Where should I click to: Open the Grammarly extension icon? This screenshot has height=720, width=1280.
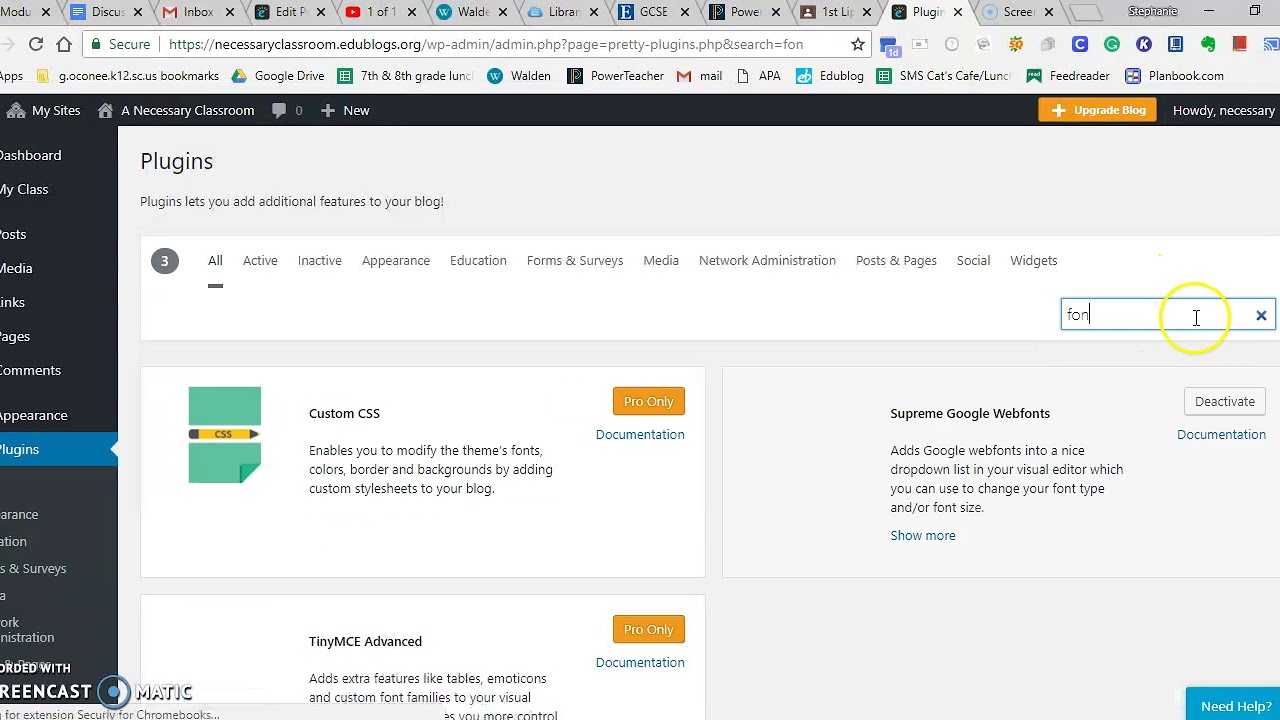[1112, 44]
